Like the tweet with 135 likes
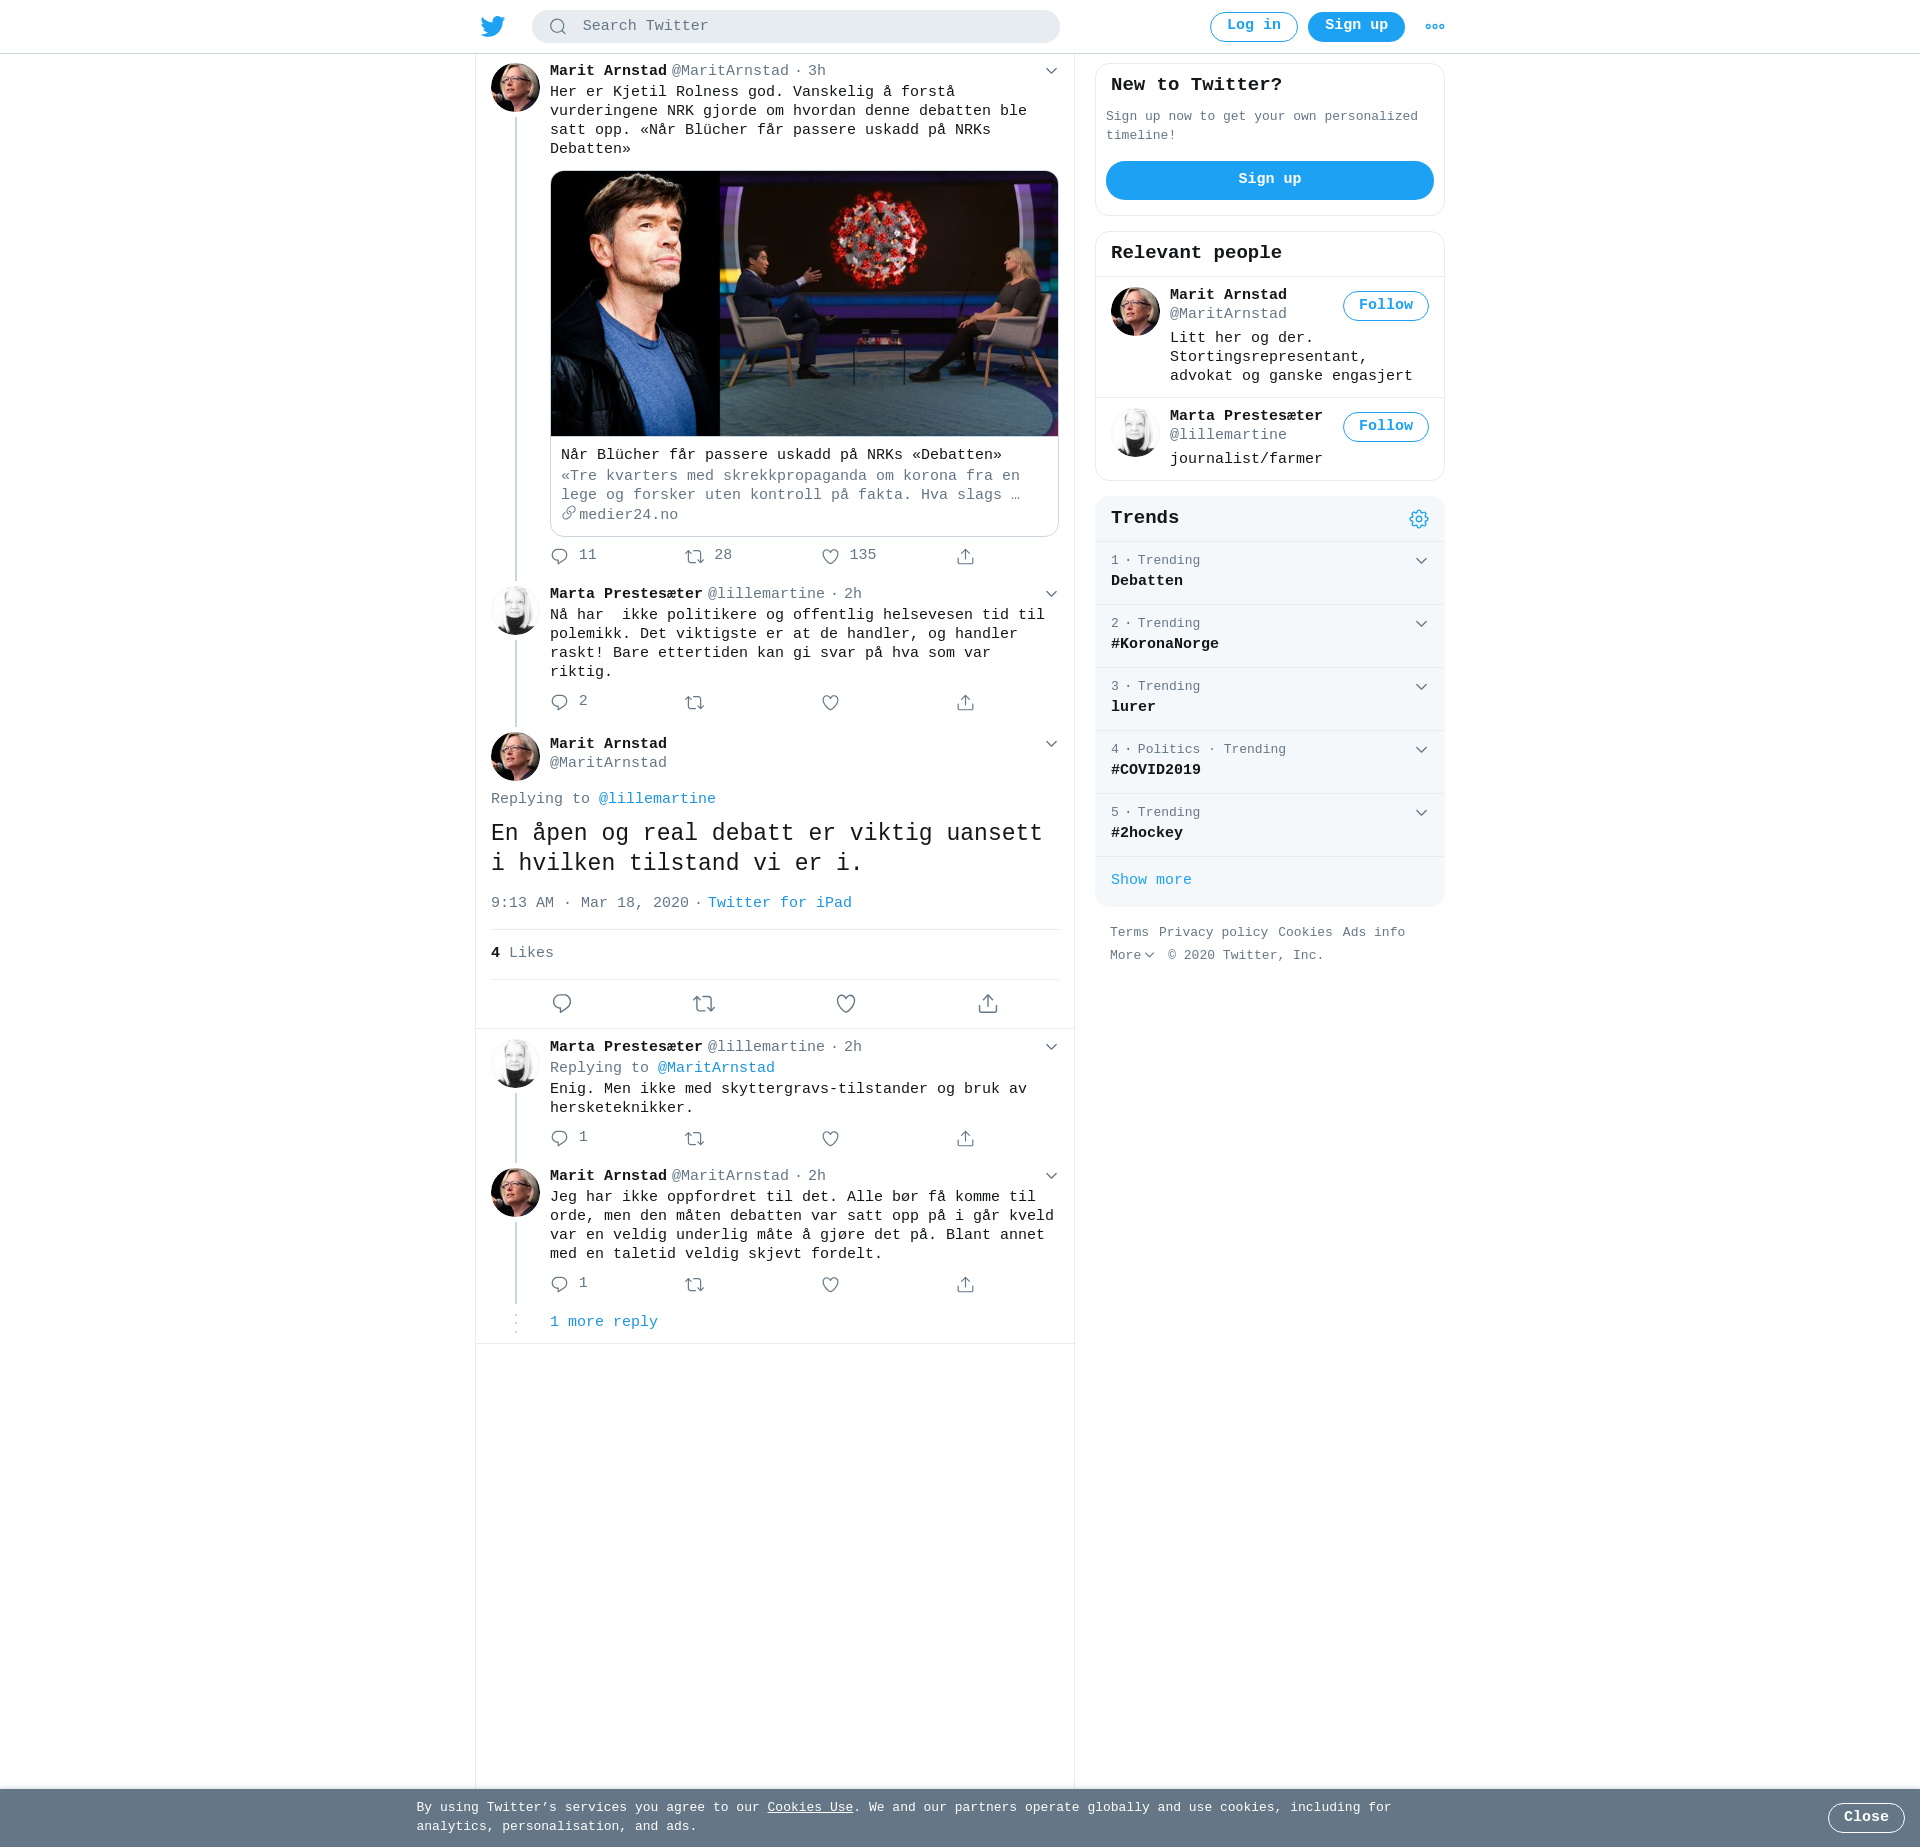This screenshot has width=1920, height=1847. click(x=830, y=556)
